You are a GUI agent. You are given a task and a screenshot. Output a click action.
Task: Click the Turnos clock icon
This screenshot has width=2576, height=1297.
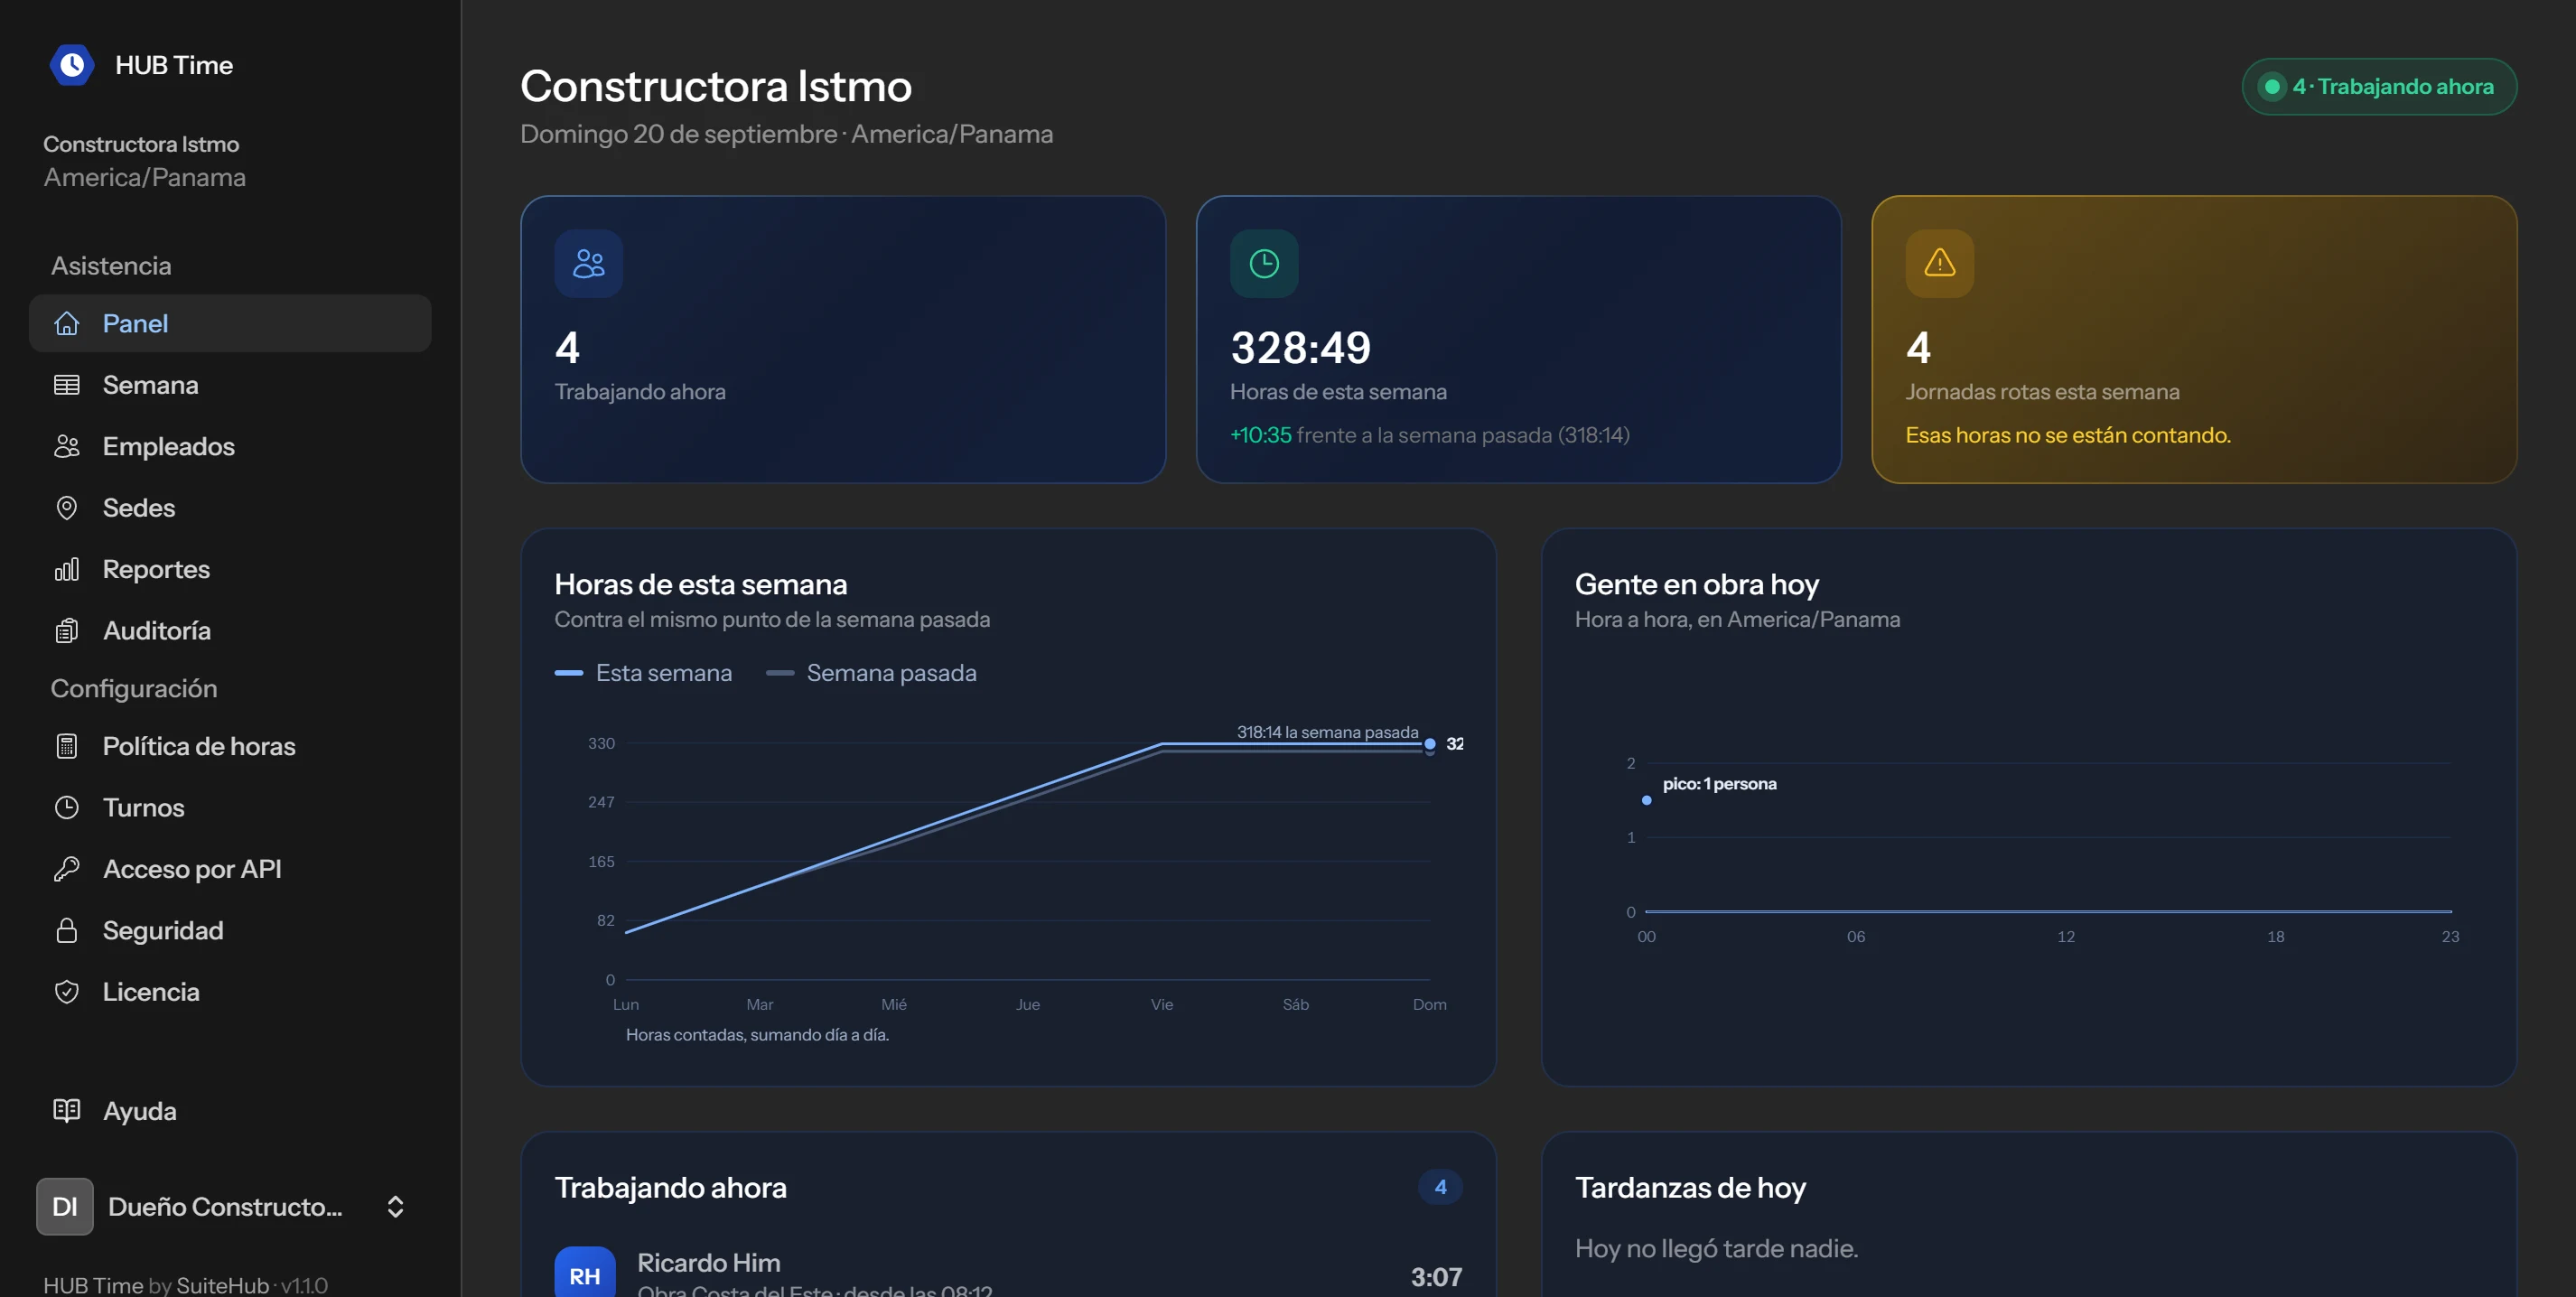tap(67, 808)
